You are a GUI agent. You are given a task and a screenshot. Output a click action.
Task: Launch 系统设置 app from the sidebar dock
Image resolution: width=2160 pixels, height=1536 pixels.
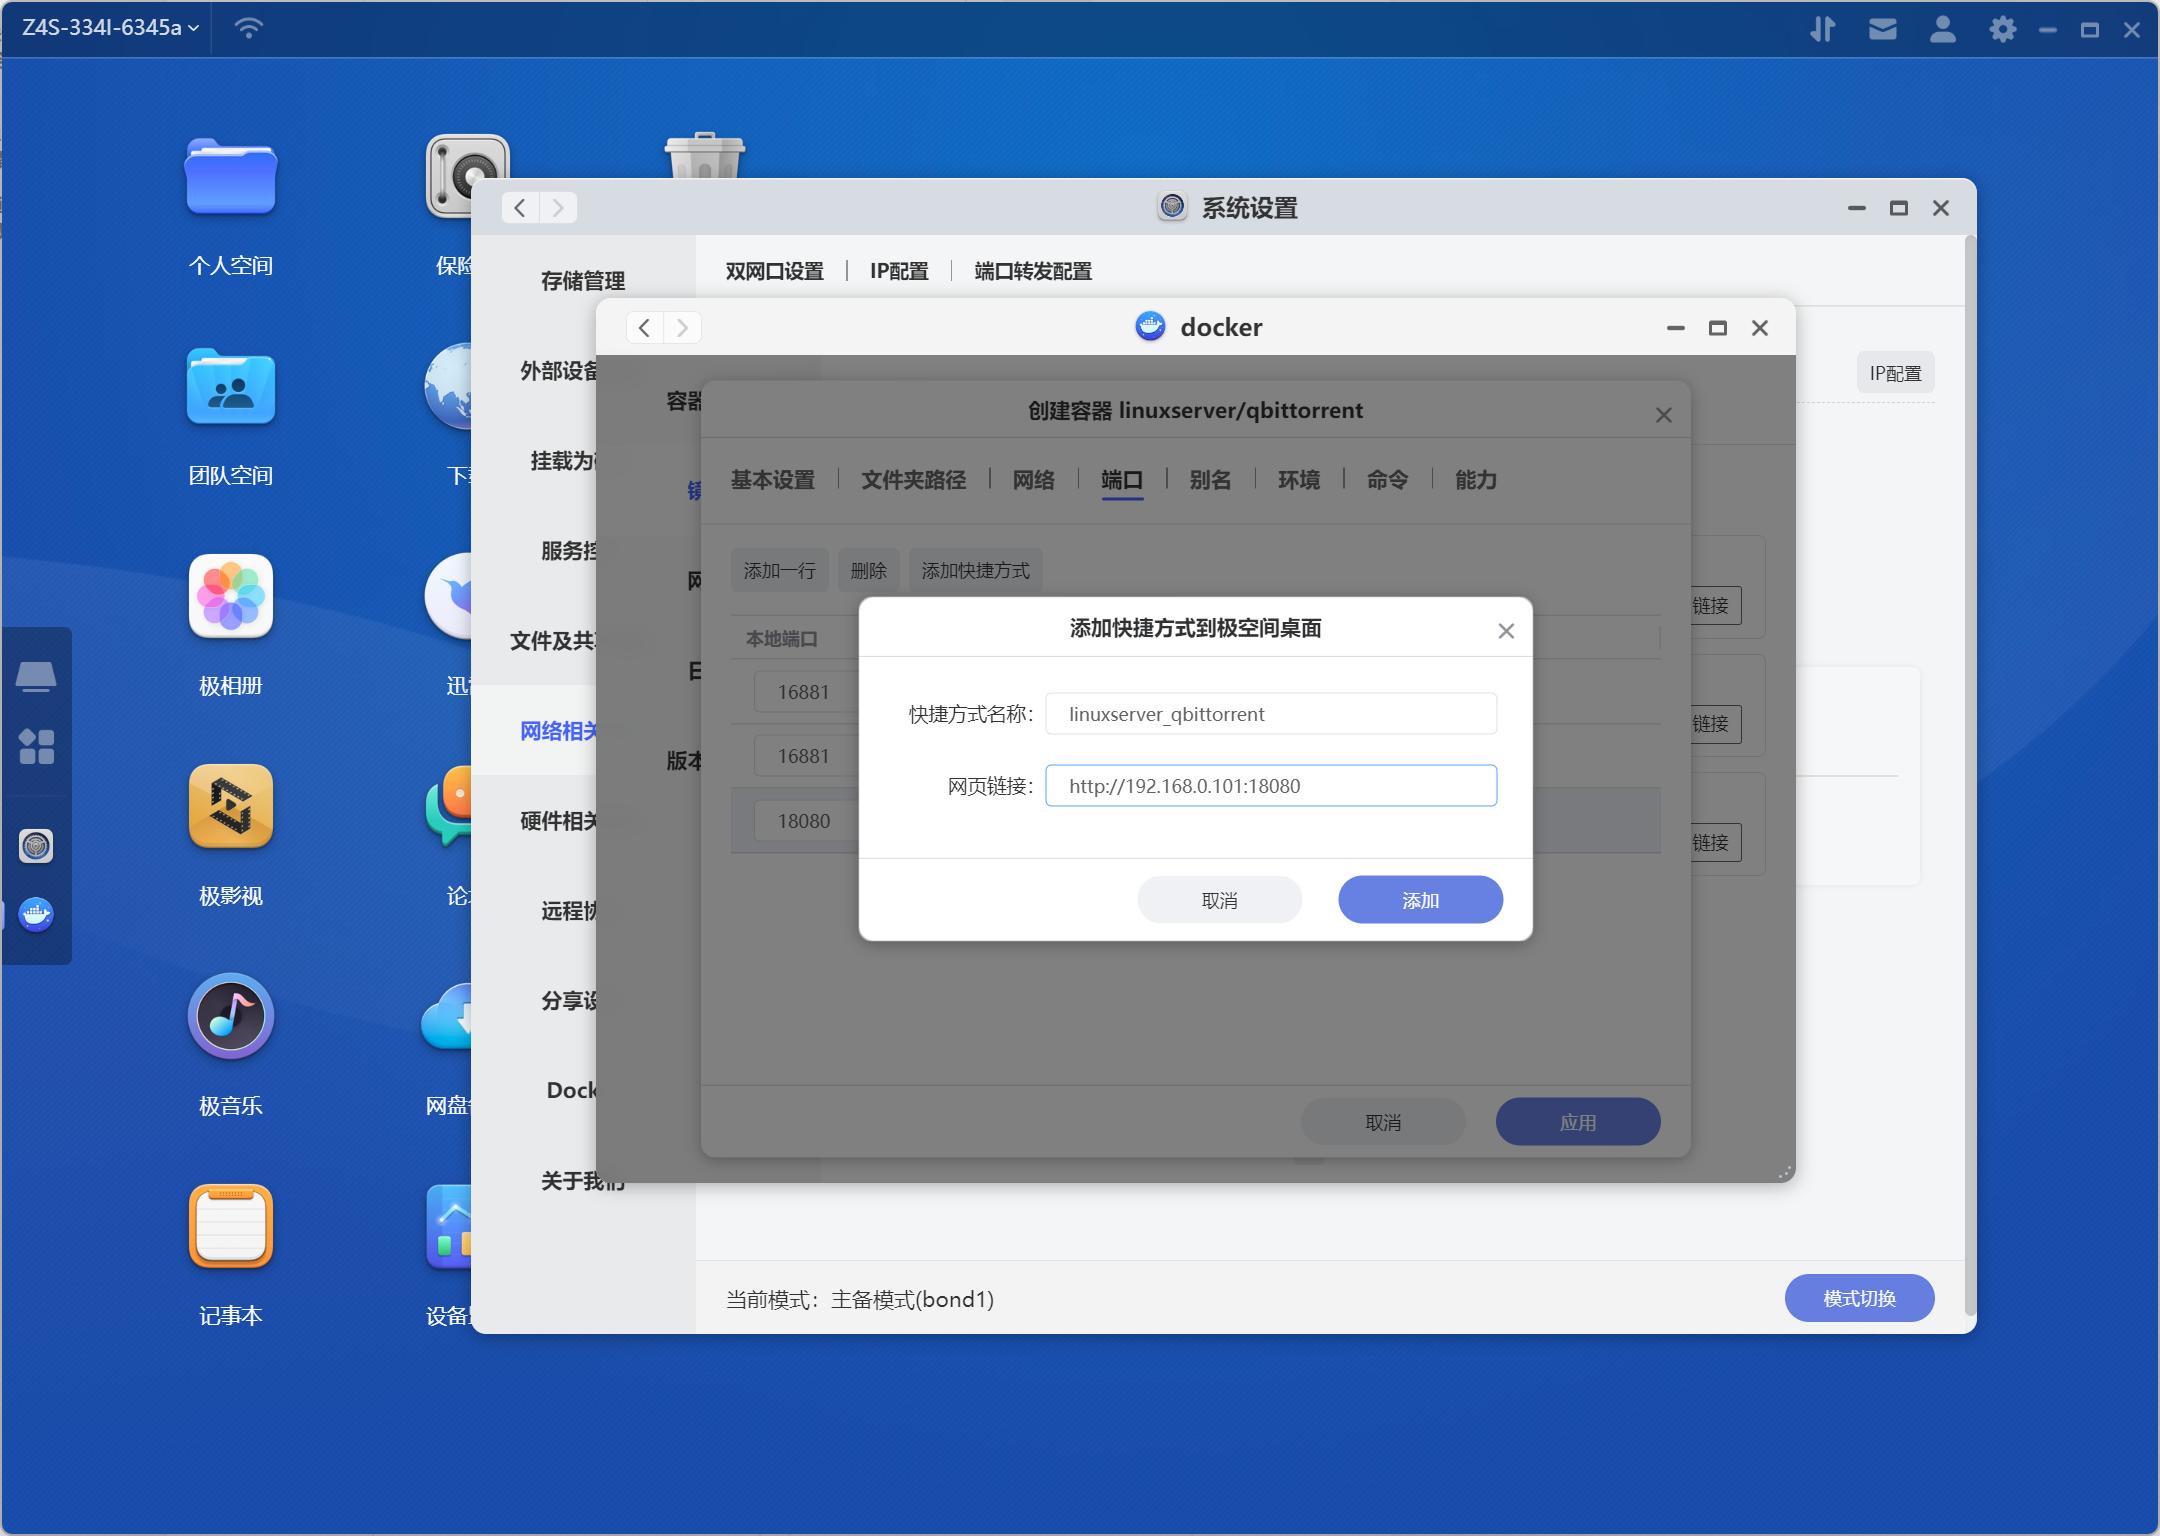tap(36, 845)
